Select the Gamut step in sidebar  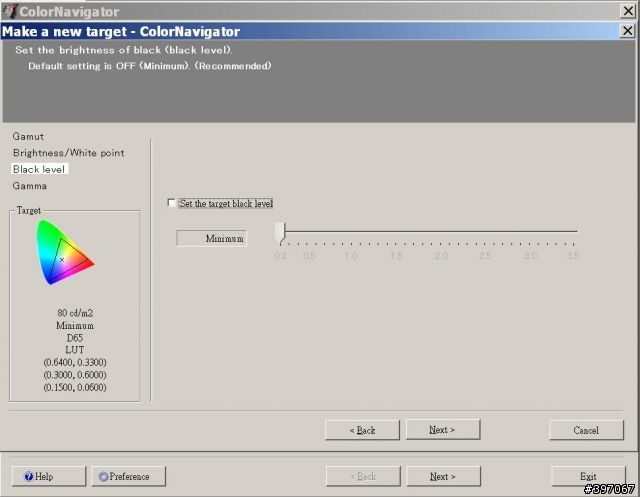[x=28, y=136]
